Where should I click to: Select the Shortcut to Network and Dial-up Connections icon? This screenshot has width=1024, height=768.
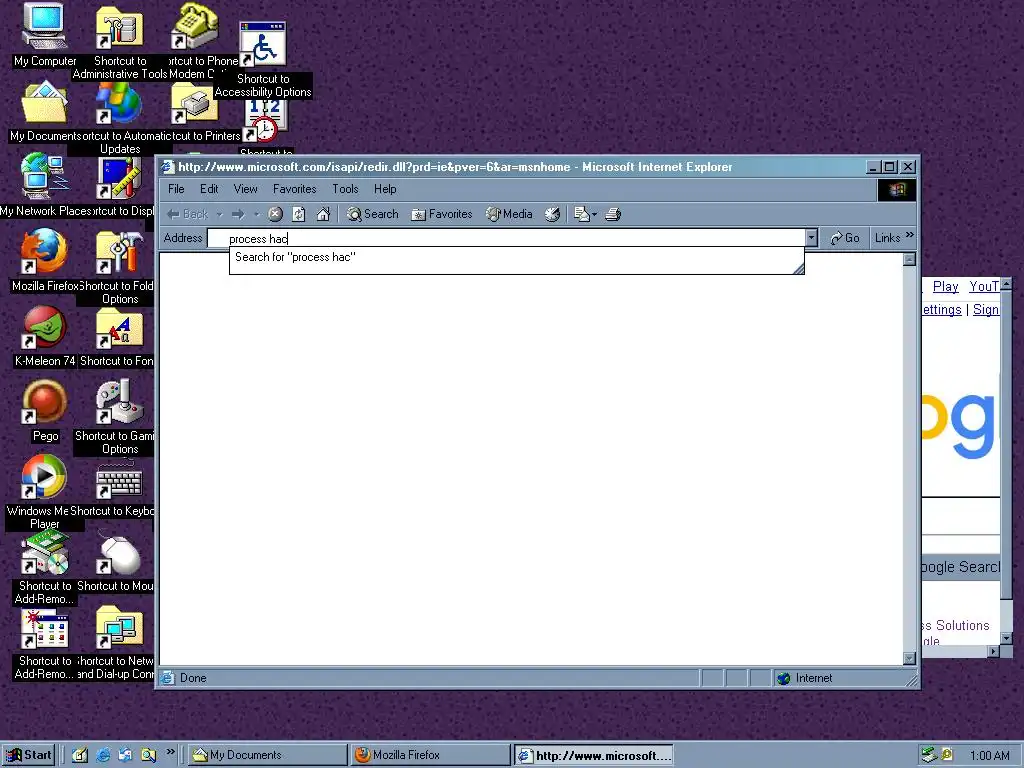click(x=119, y=643)
